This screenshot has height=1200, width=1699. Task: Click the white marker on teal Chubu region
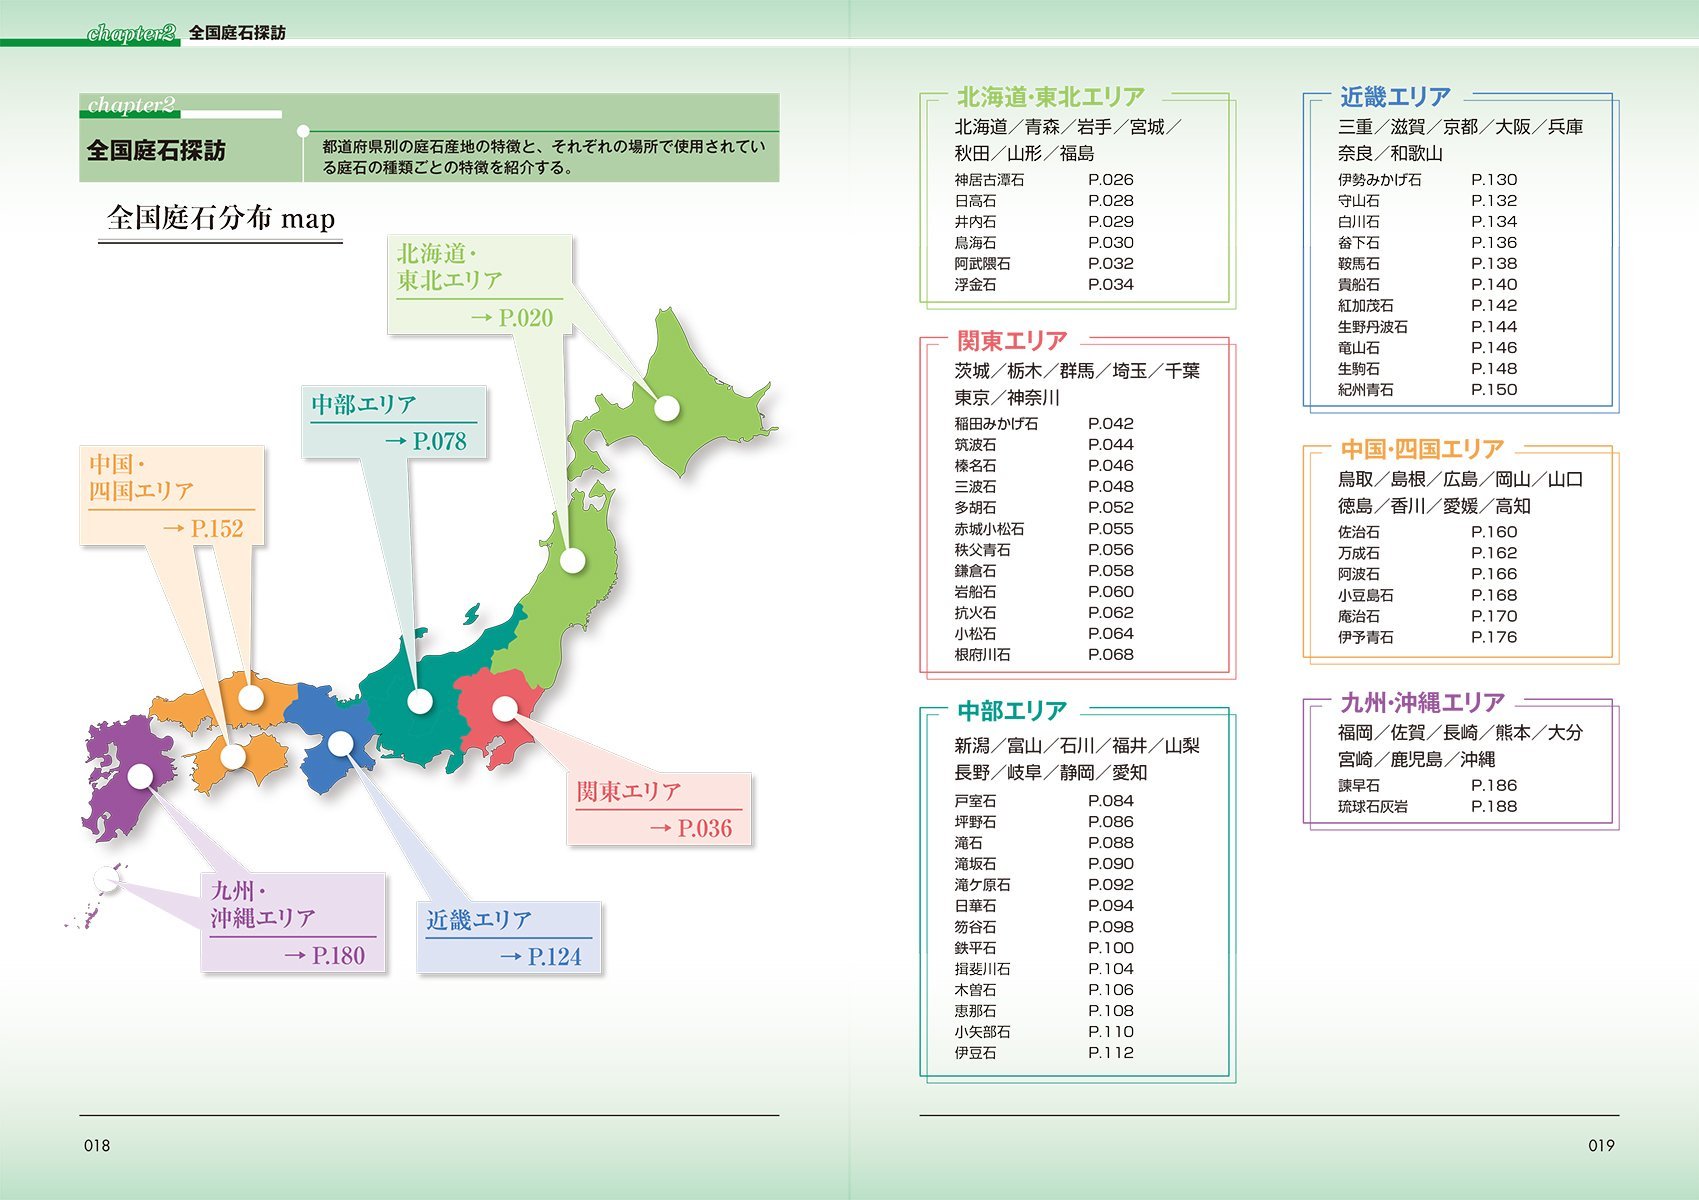click(x=420, y=701)
